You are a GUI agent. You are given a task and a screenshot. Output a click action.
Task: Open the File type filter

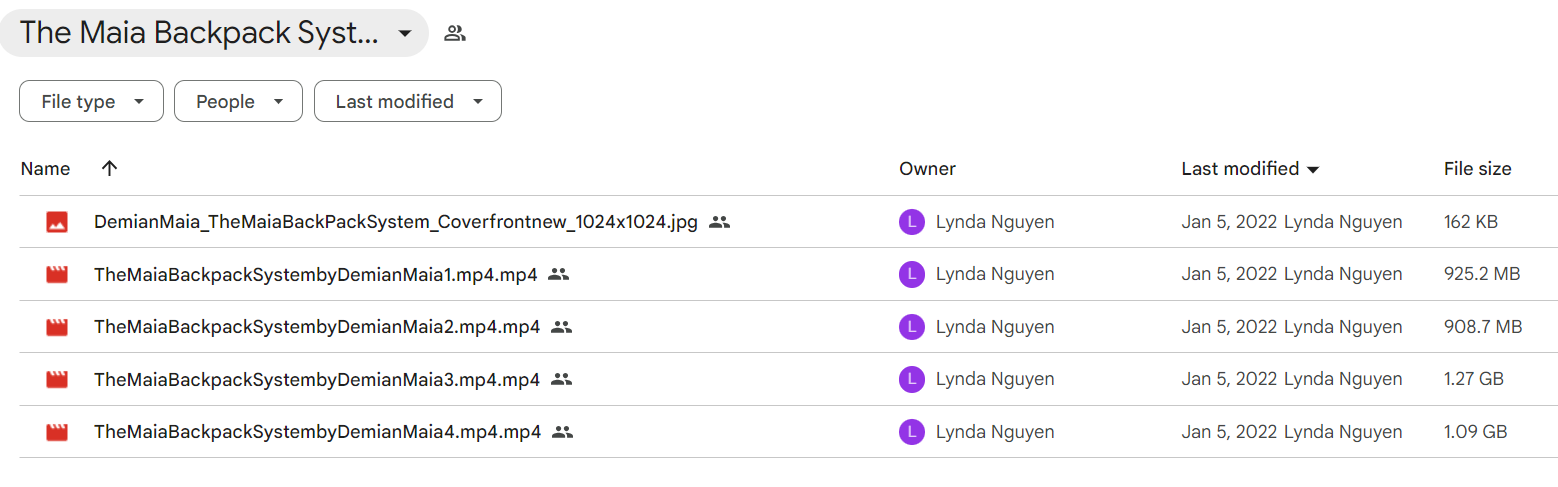pos(91,101)
